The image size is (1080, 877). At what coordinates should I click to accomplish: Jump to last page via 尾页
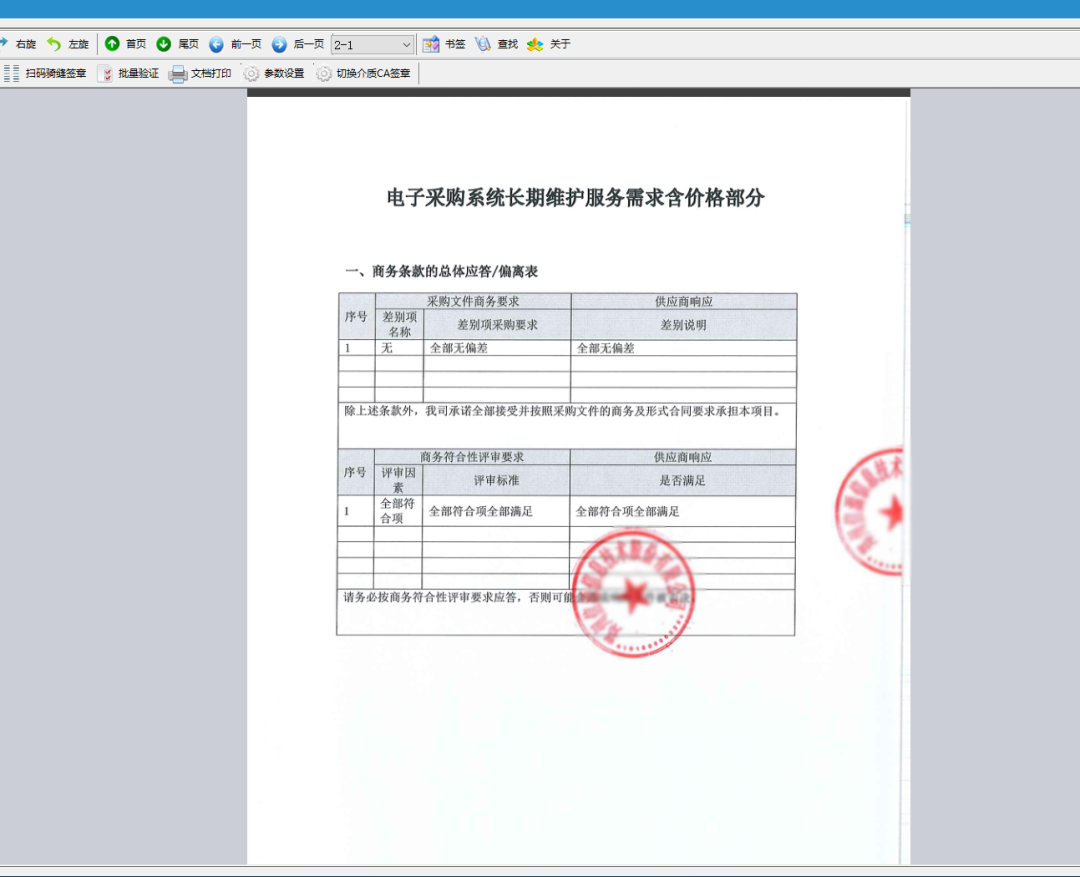[x=177, y=44]
